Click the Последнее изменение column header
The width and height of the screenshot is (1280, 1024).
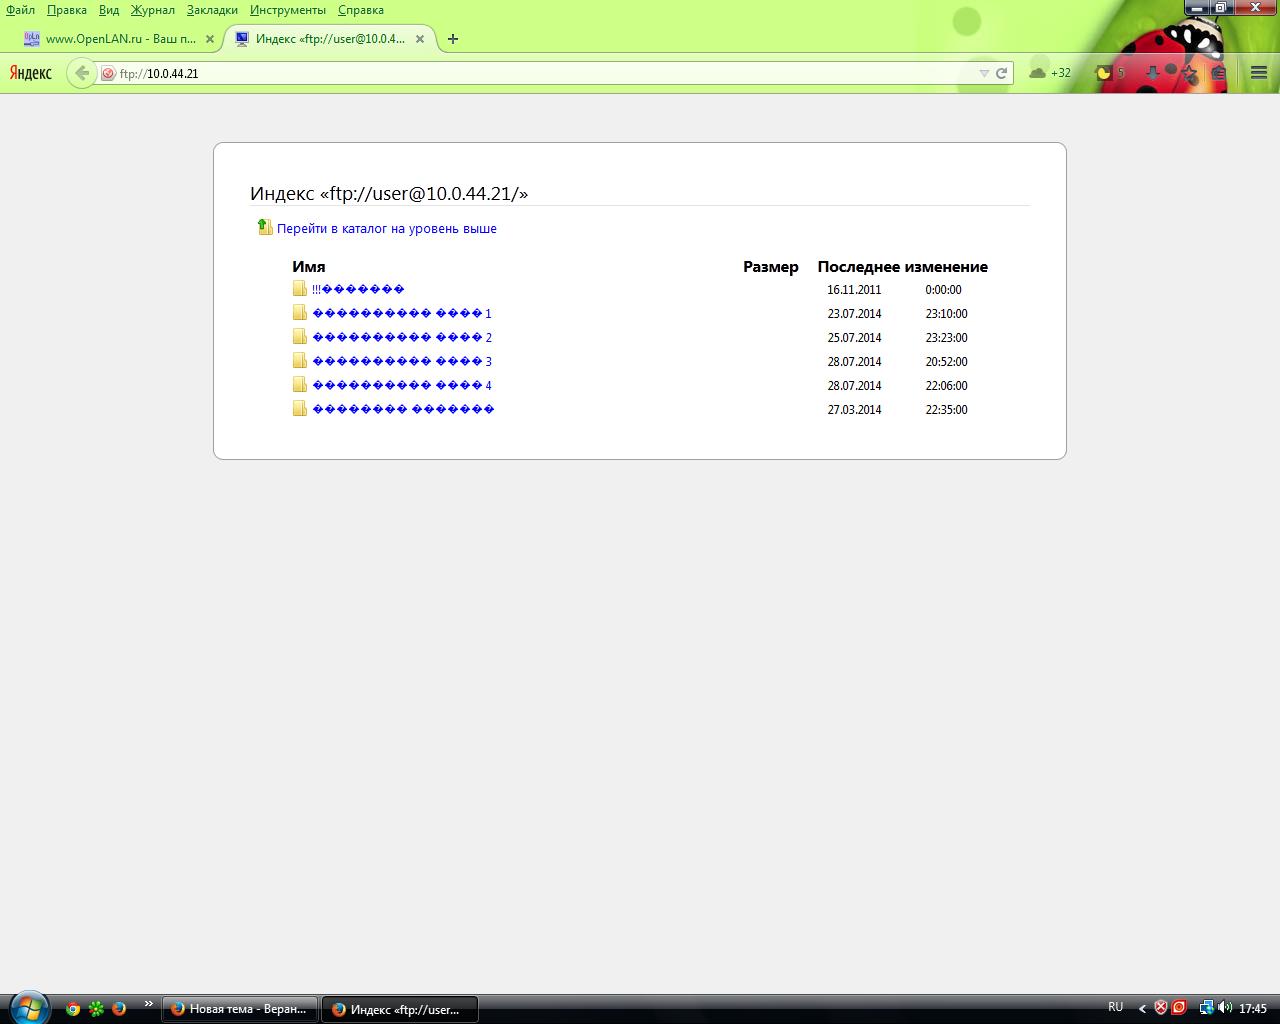(903, 266)
